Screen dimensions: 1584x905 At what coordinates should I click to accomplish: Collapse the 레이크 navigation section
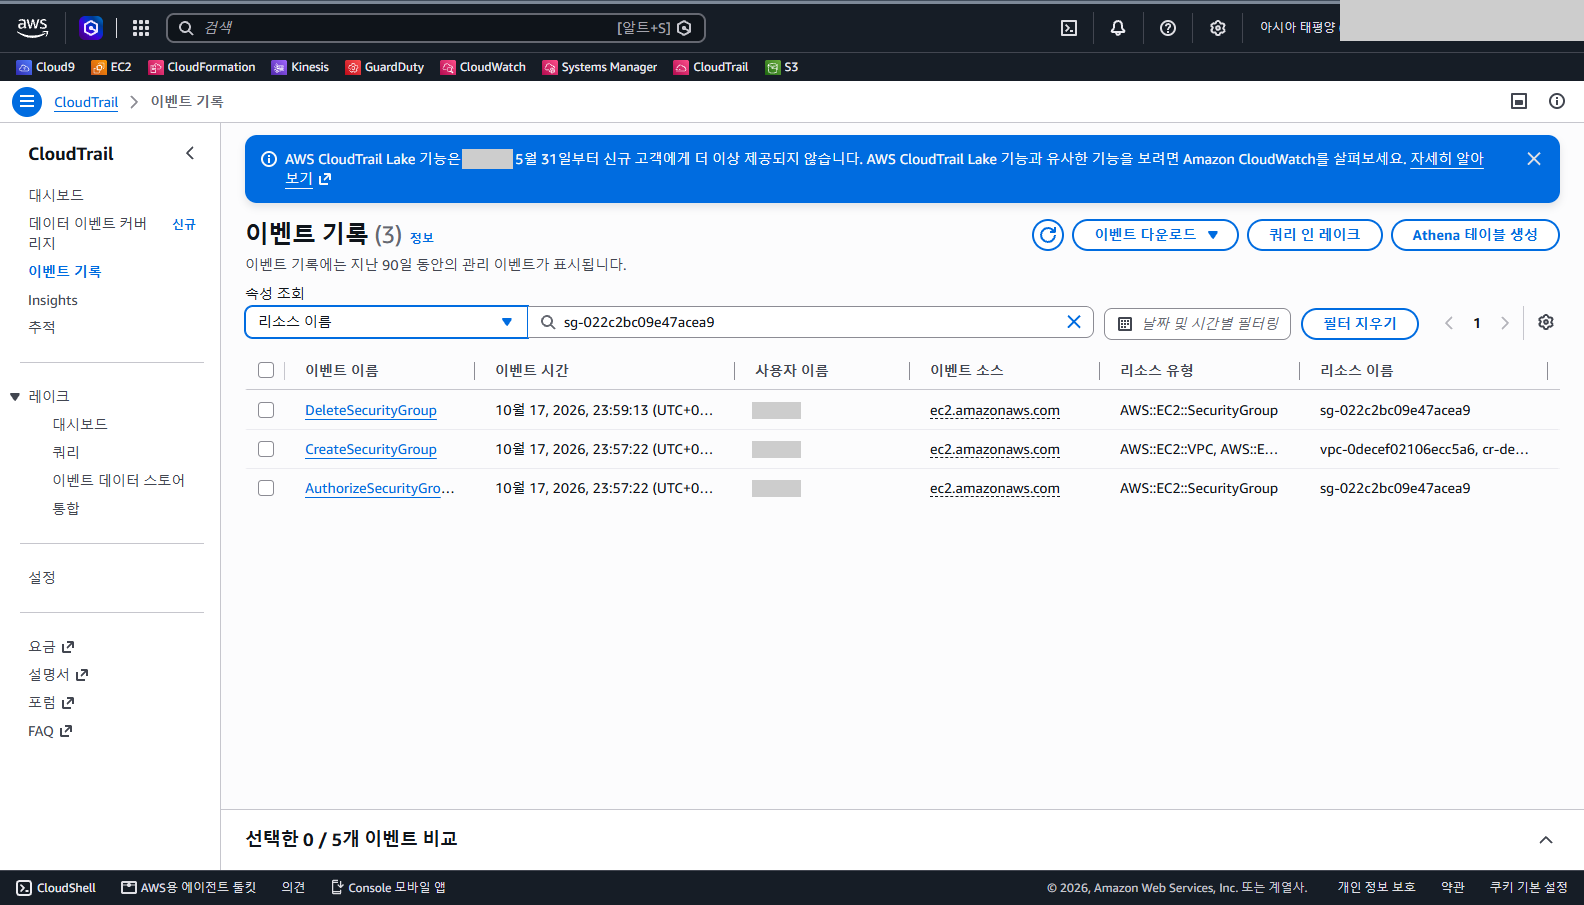click(x=15, y=397)
